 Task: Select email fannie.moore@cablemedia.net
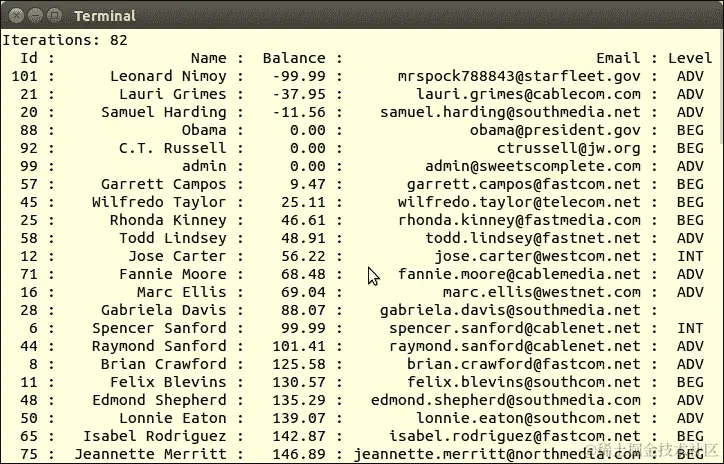(519, 274)
